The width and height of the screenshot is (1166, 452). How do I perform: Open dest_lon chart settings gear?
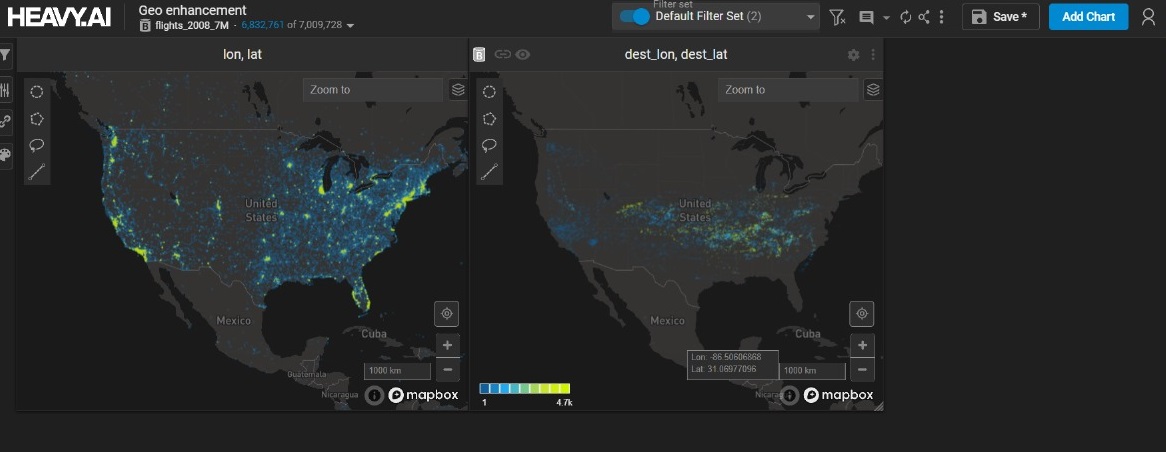tap(853, 55)
